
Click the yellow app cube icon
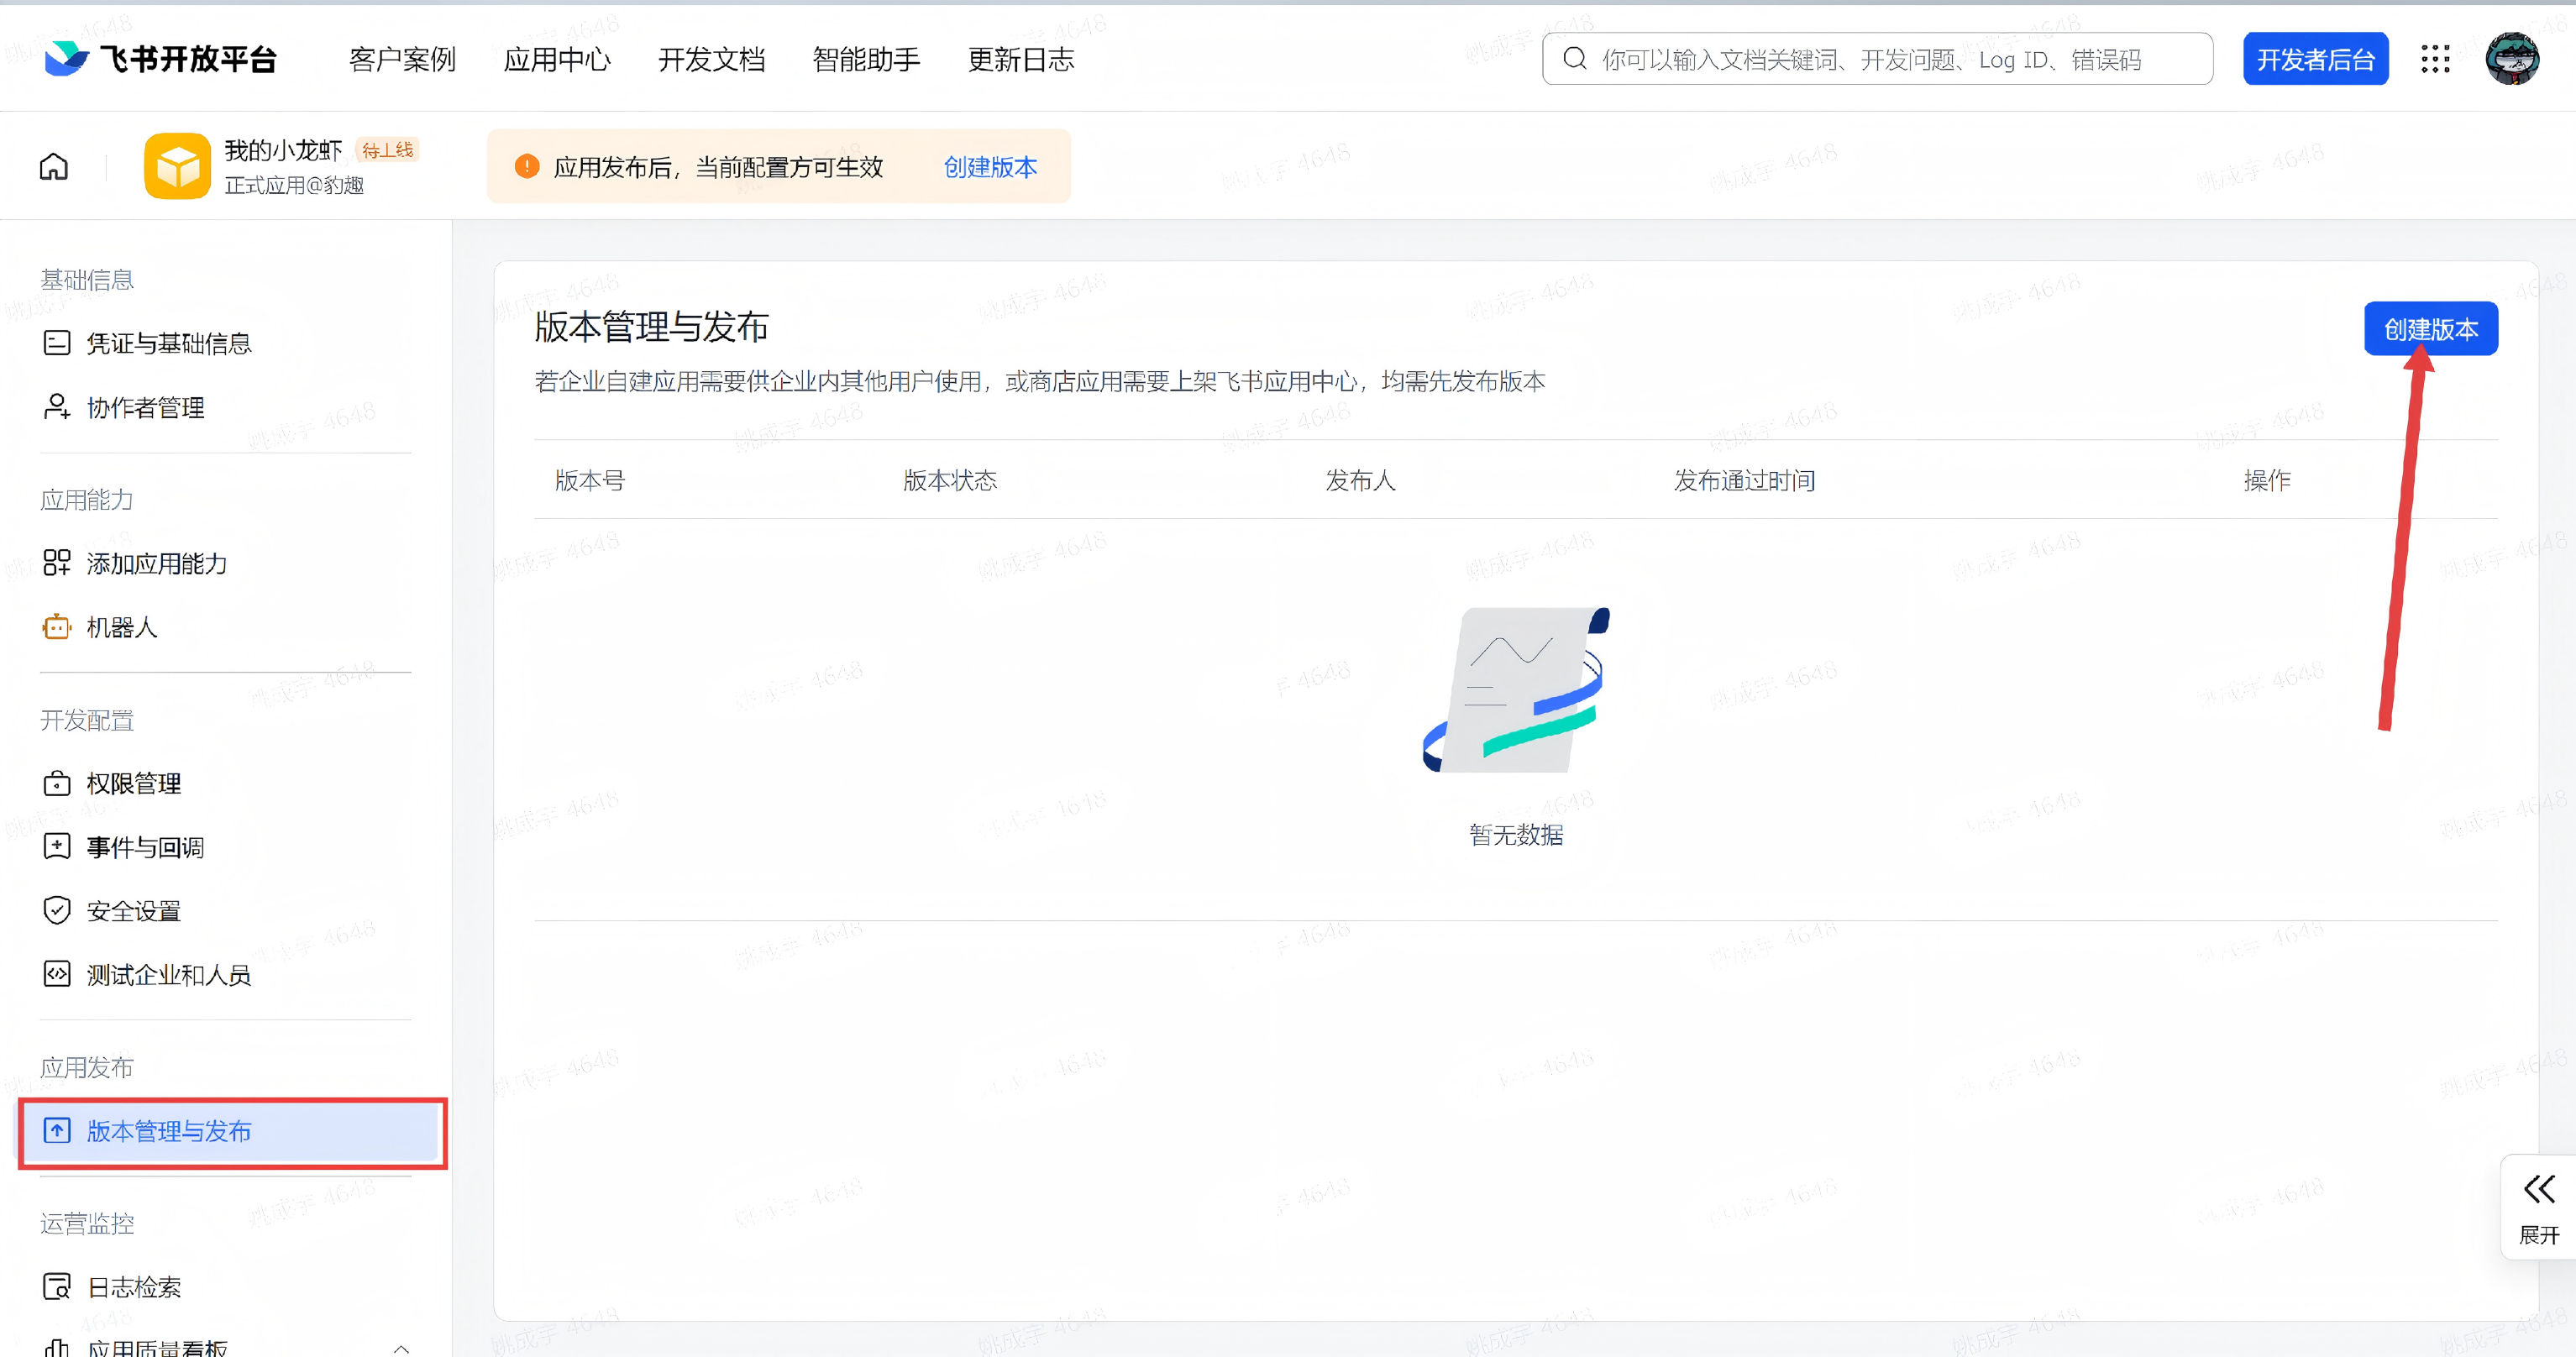coord(177,166)
